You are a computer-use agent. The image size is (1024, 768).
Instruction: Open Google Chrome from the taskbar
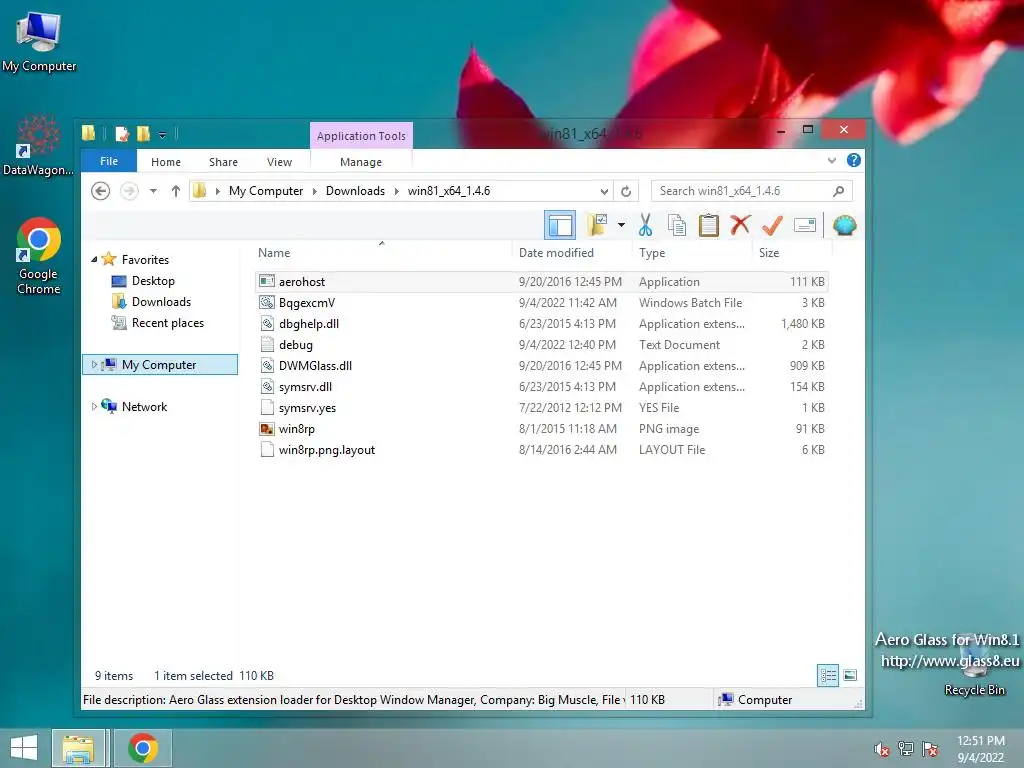143,748
